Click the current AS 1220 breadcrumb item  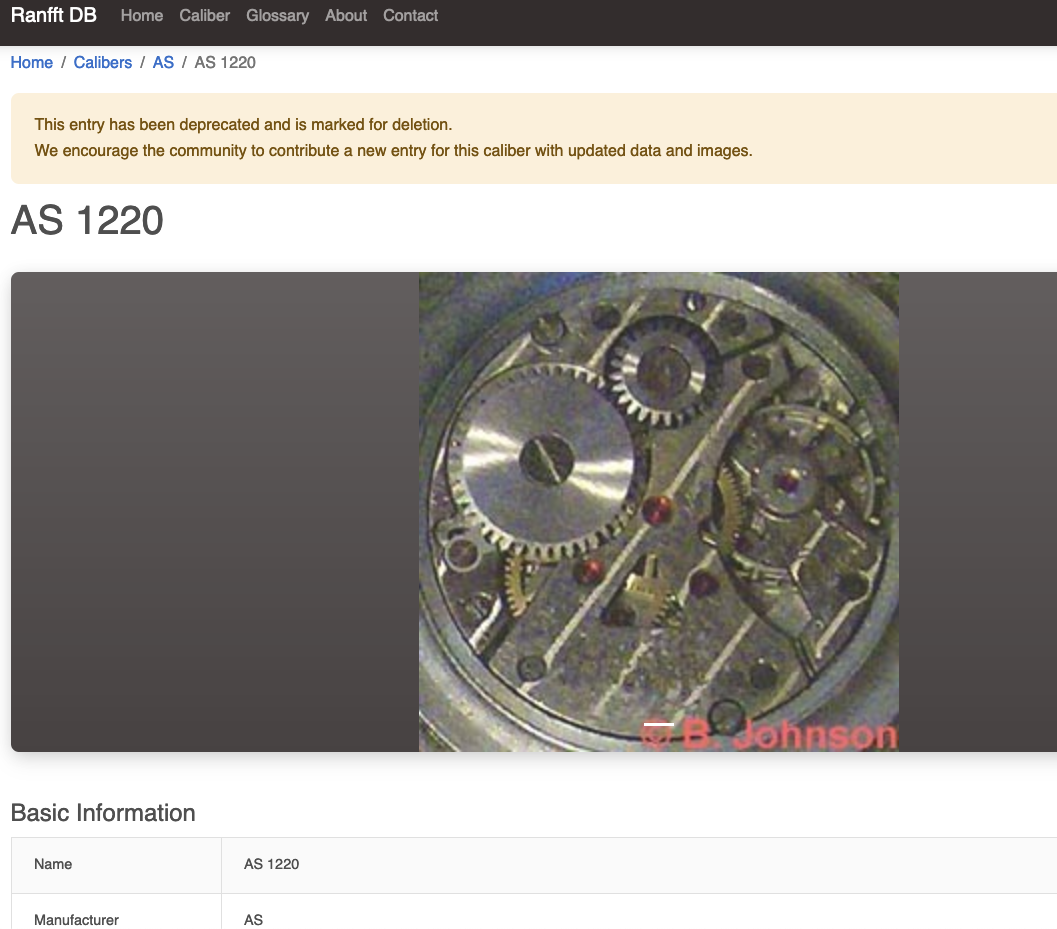coord(225,62)
